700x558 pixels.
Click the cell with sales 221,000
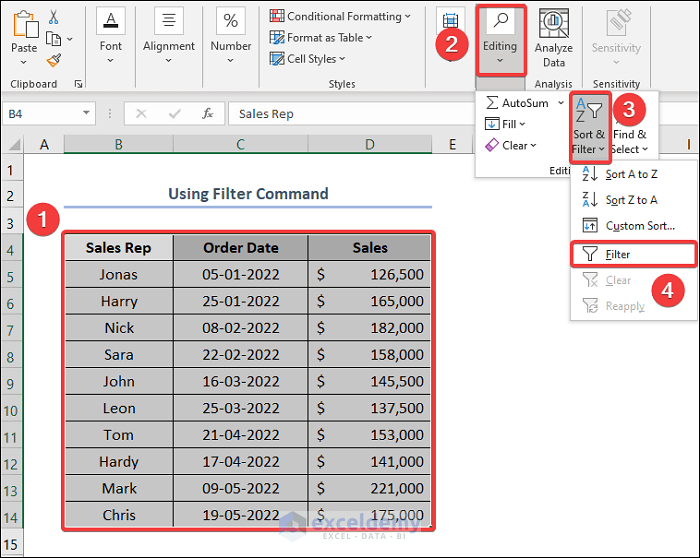coord(370,489)
